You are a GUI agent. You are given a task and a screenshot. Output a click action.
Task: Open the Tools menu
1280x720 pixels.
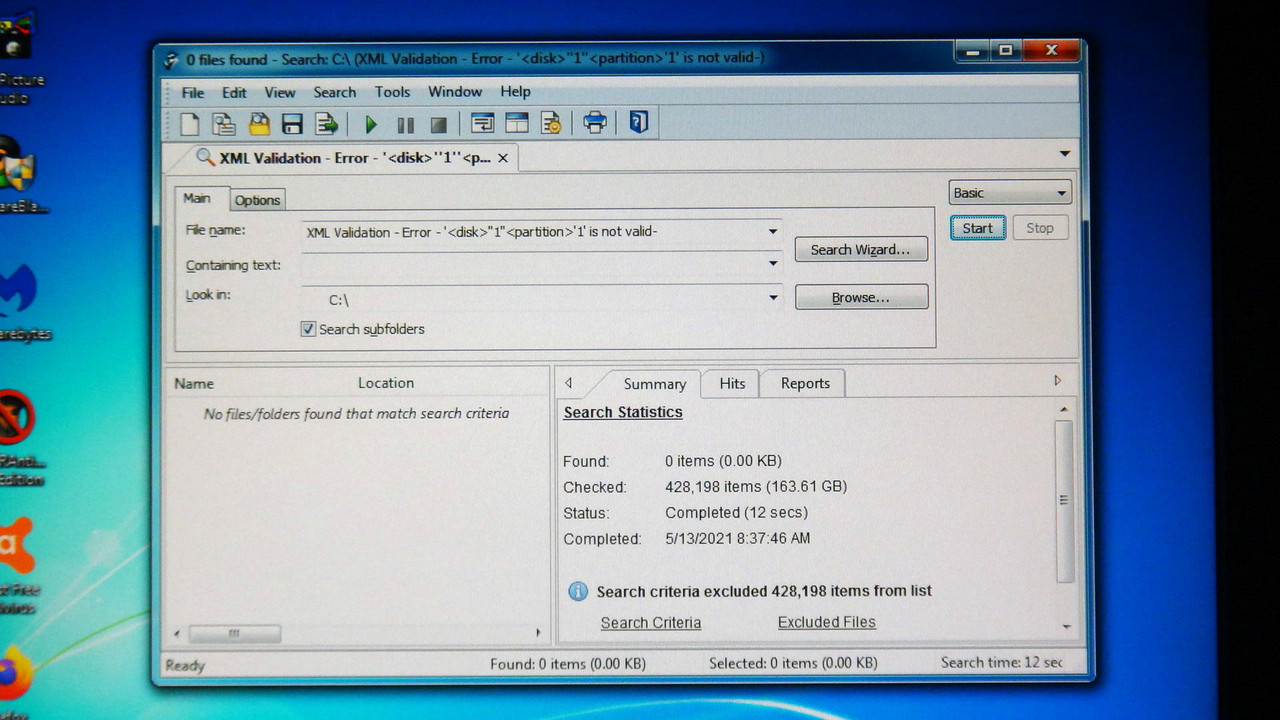click(392, 92)
